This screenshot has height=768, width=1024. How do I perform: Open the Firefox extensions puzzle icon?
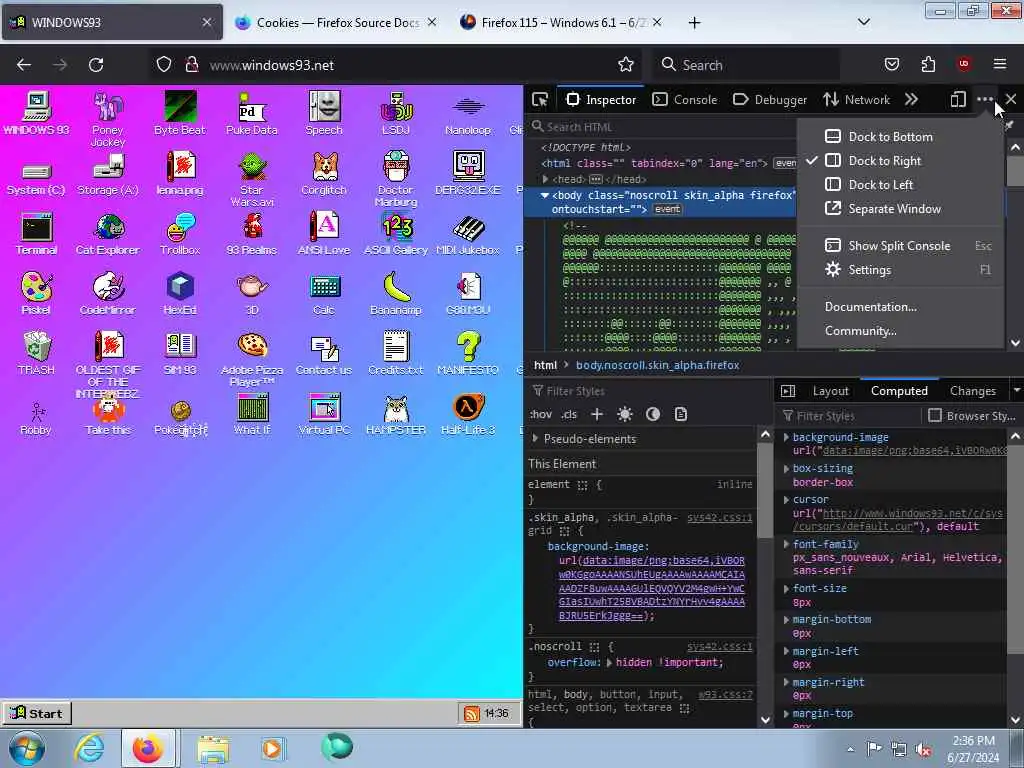pos(928,64)
